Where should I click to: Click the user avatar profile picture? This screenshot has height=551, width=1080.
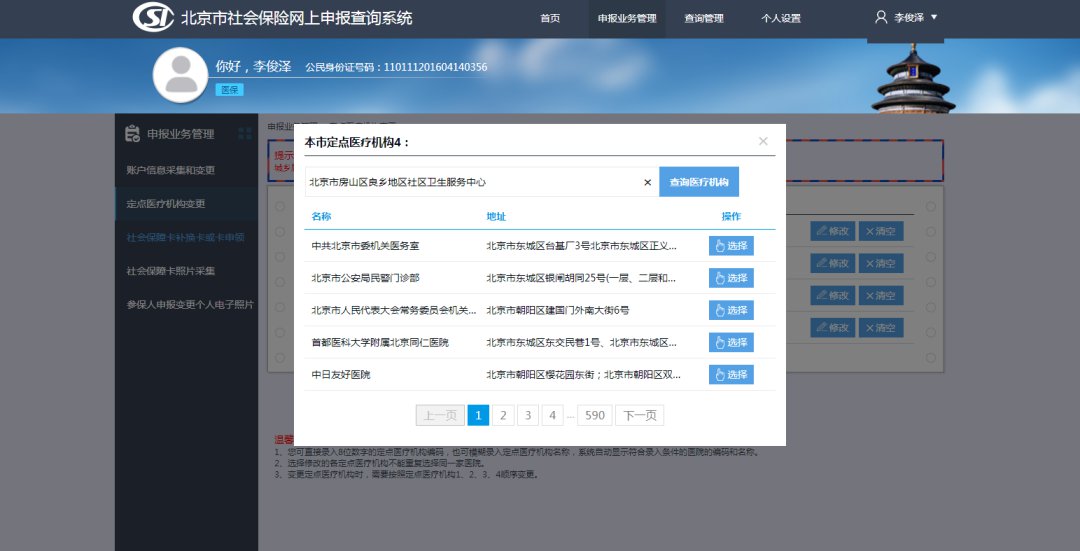180,75
